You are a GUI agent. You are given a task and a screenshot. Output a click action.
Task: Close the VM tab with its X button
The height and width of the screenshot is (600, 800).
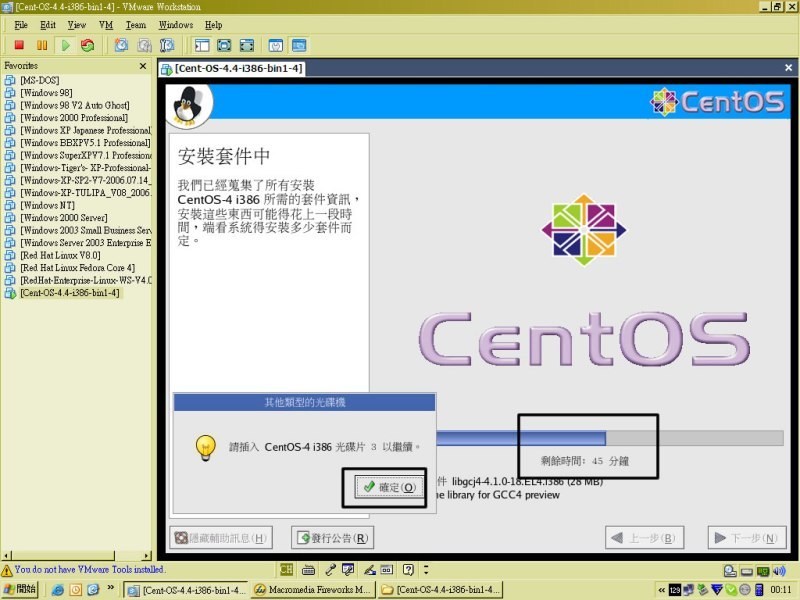788,68
